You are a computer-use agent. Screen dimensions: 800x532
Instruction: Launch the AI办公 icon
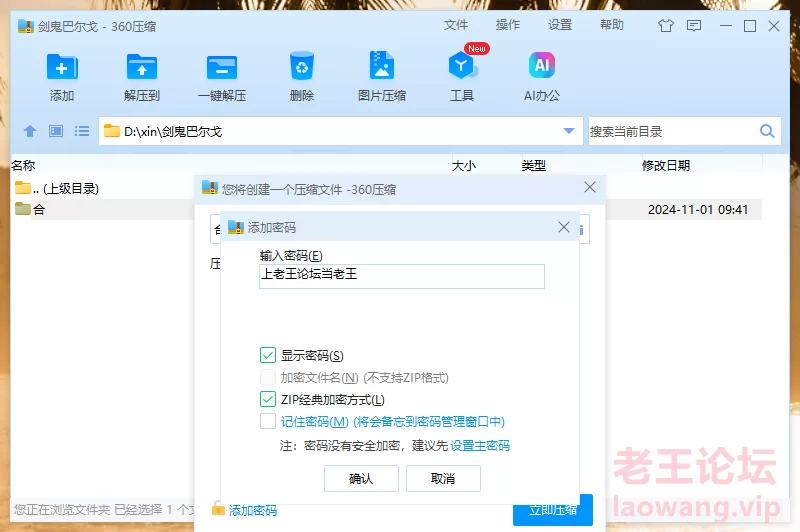click(542, 68)
